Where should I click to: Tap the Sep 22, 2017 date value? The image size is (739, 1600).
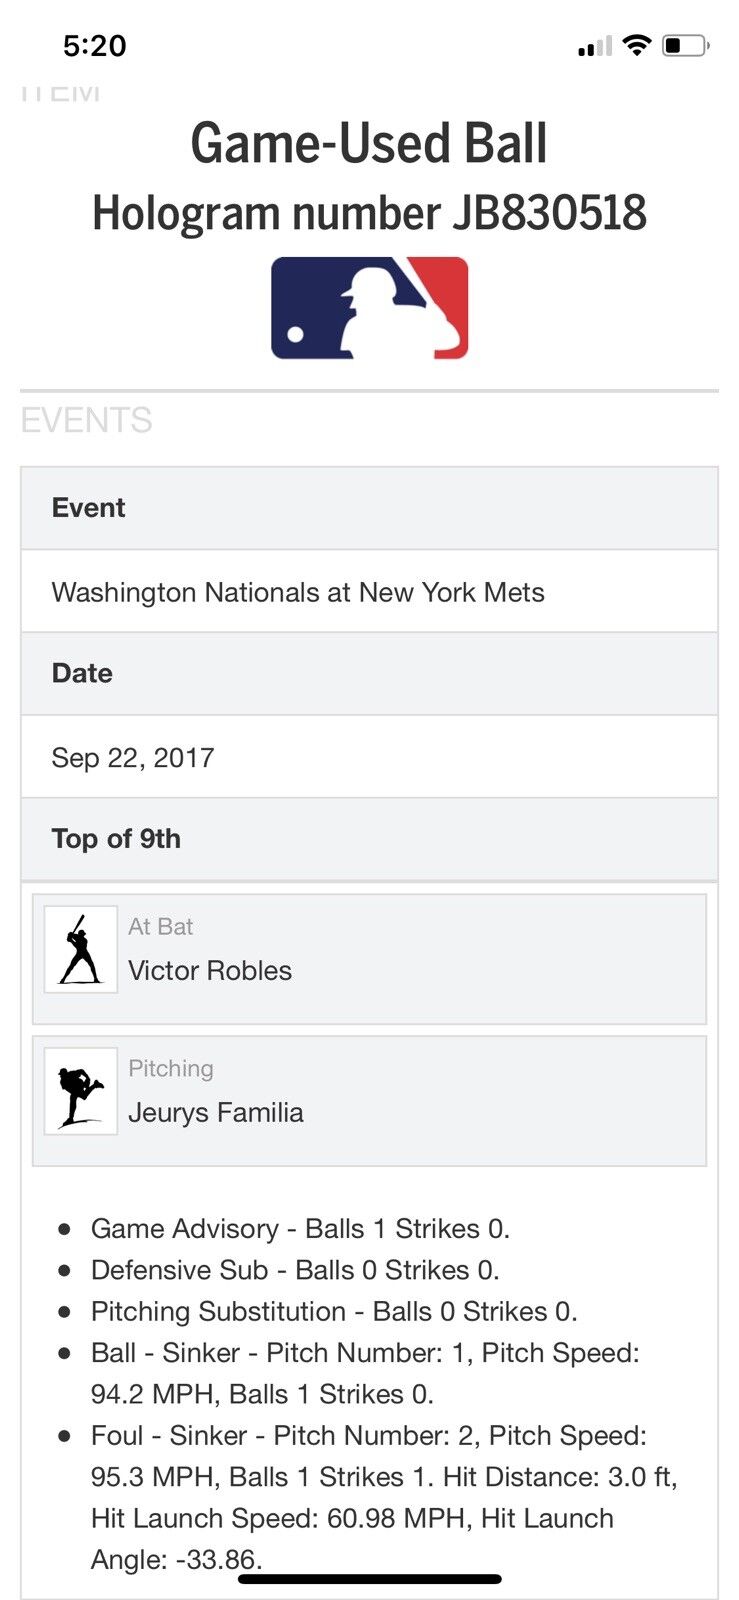(x=133, y=757)
